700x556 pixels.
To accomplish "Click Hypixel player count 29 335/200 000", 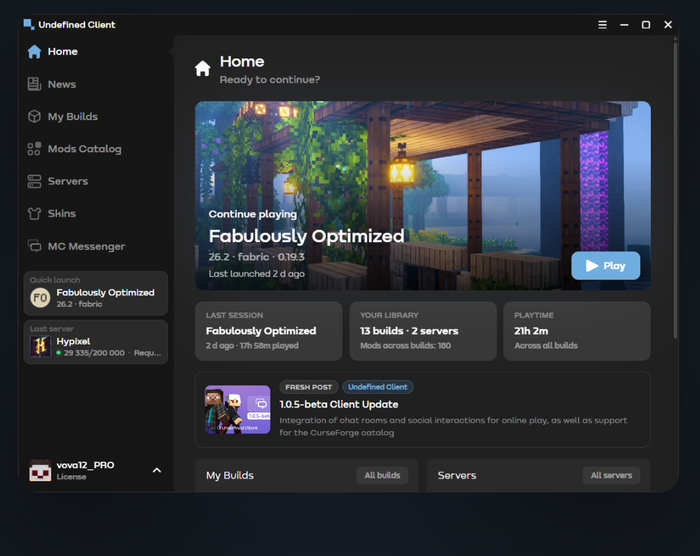I will pos(94,353).
